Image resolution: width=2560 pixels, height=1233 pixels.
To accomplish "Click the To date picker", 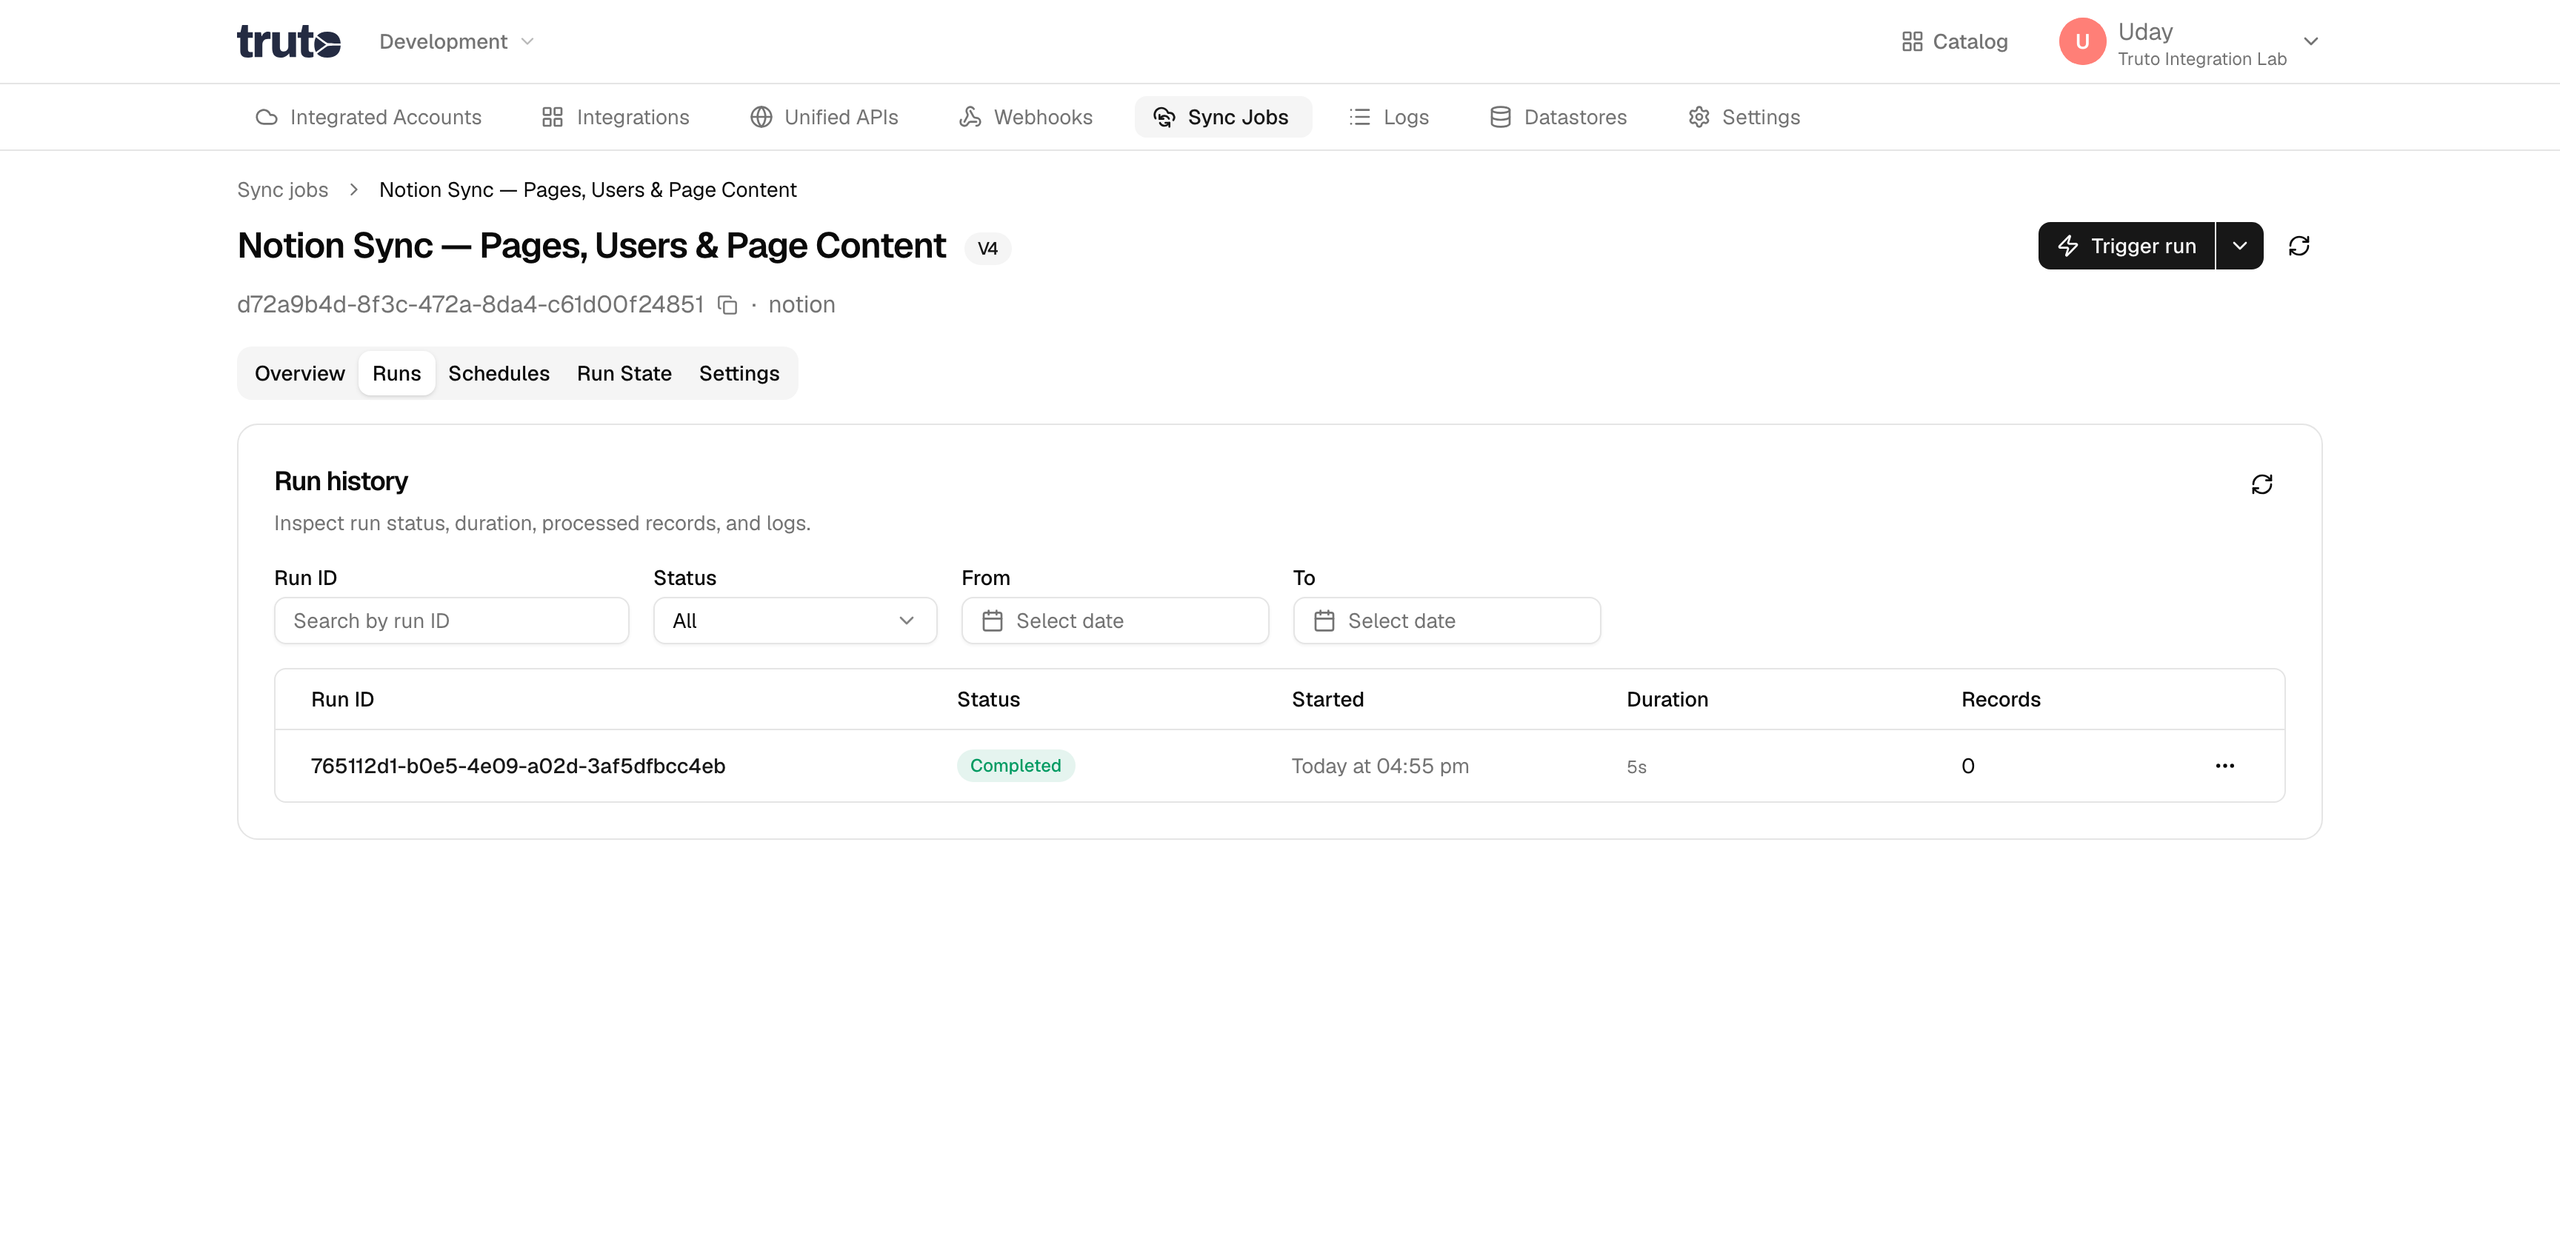I will (x=1447, y=621).
